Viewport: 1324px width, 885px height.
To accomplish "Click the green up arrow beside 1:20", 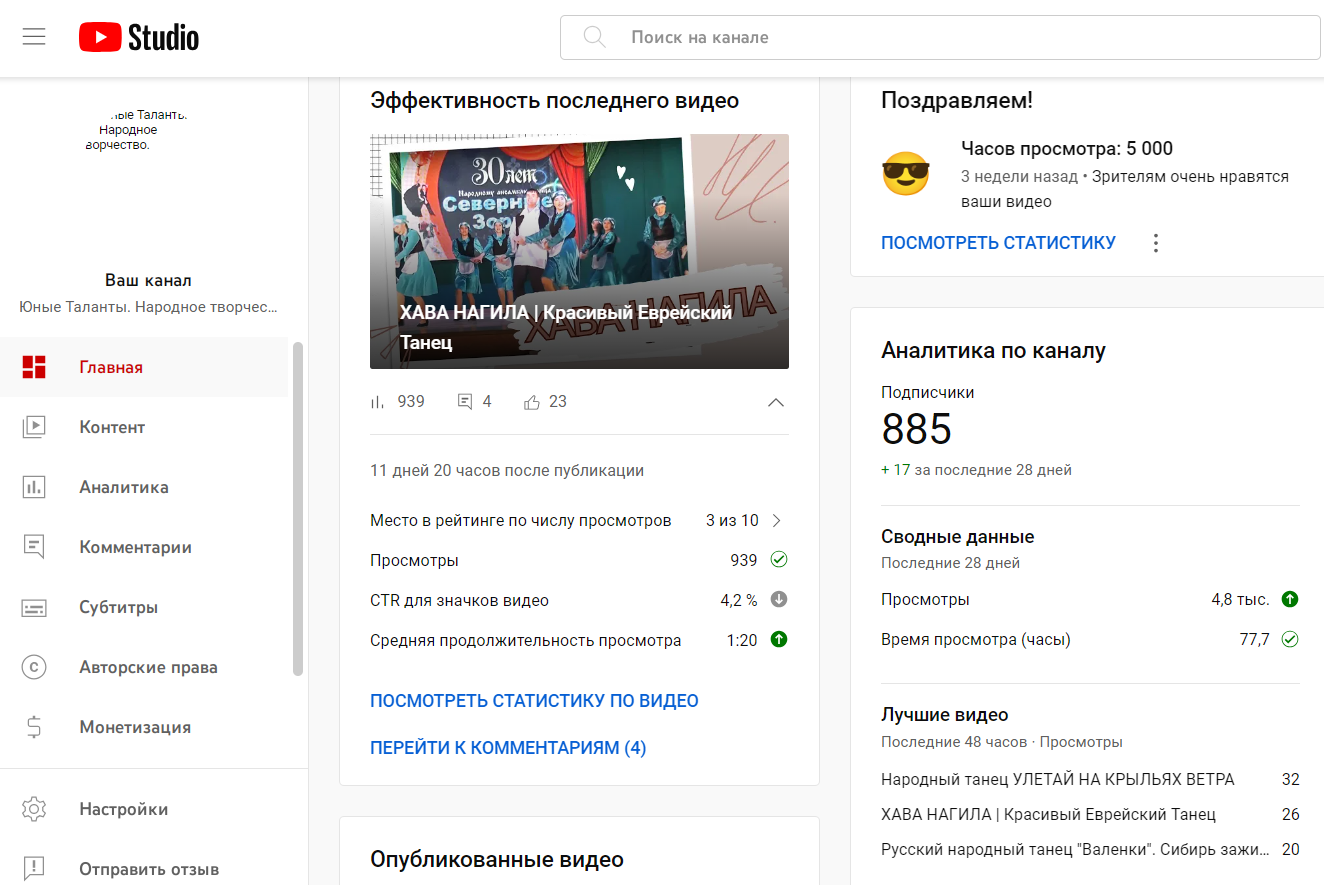I will point(779,639).
